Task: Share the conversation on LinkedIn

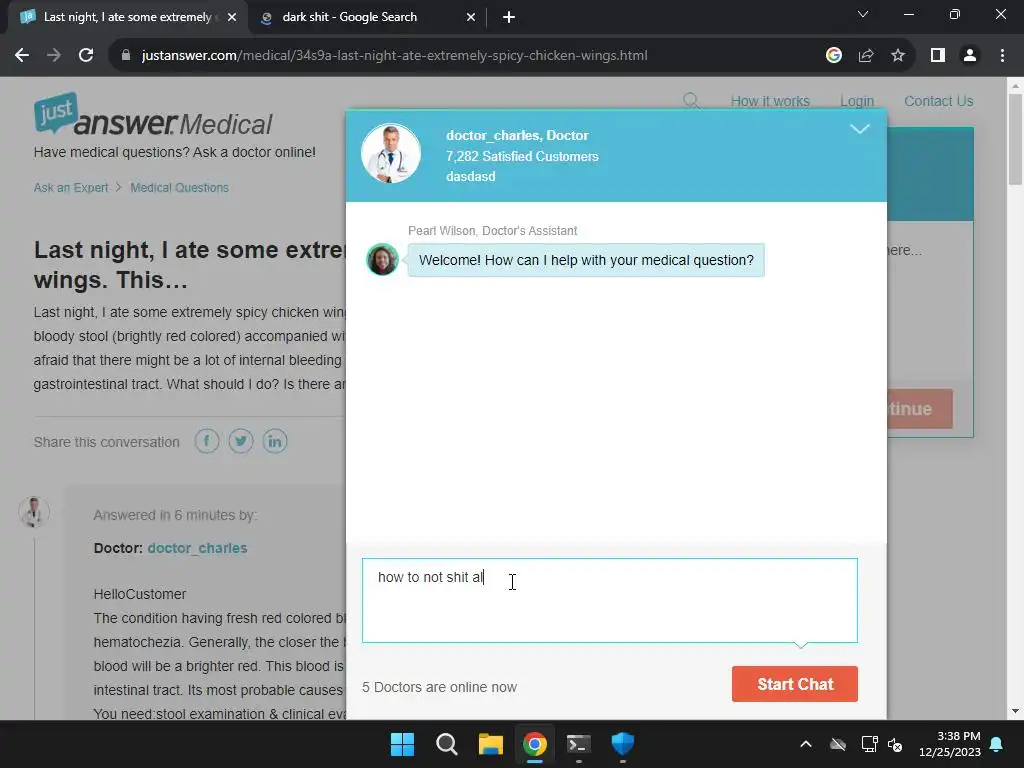Action: [x=275, y=441]
